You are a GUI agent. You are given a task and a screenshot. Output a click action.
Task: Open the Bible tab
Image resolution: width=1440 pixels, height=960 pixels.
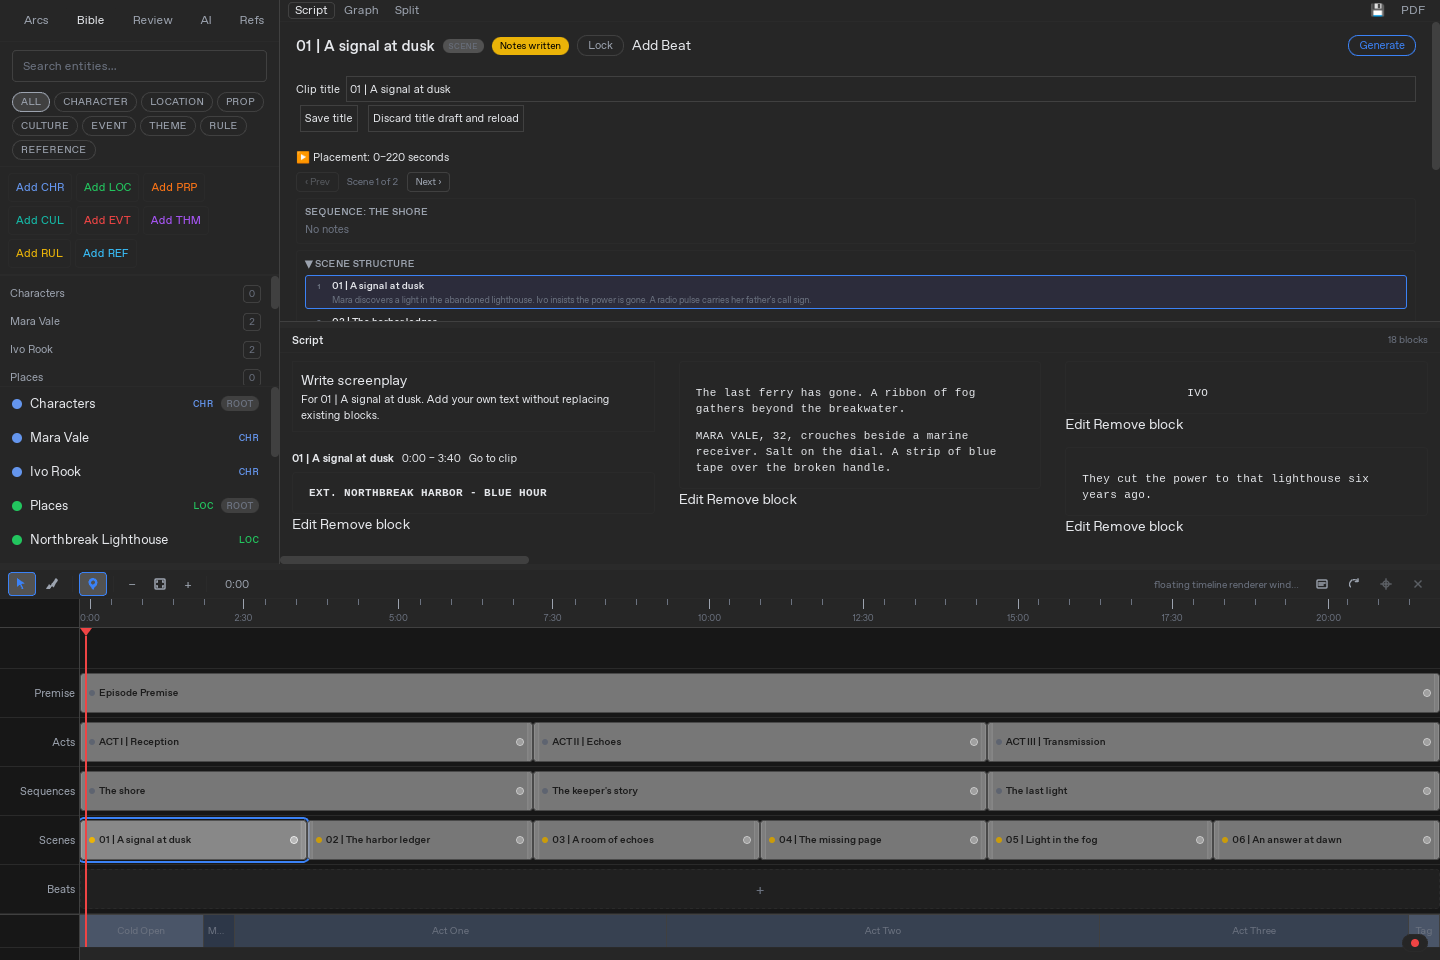pos(91,20)
